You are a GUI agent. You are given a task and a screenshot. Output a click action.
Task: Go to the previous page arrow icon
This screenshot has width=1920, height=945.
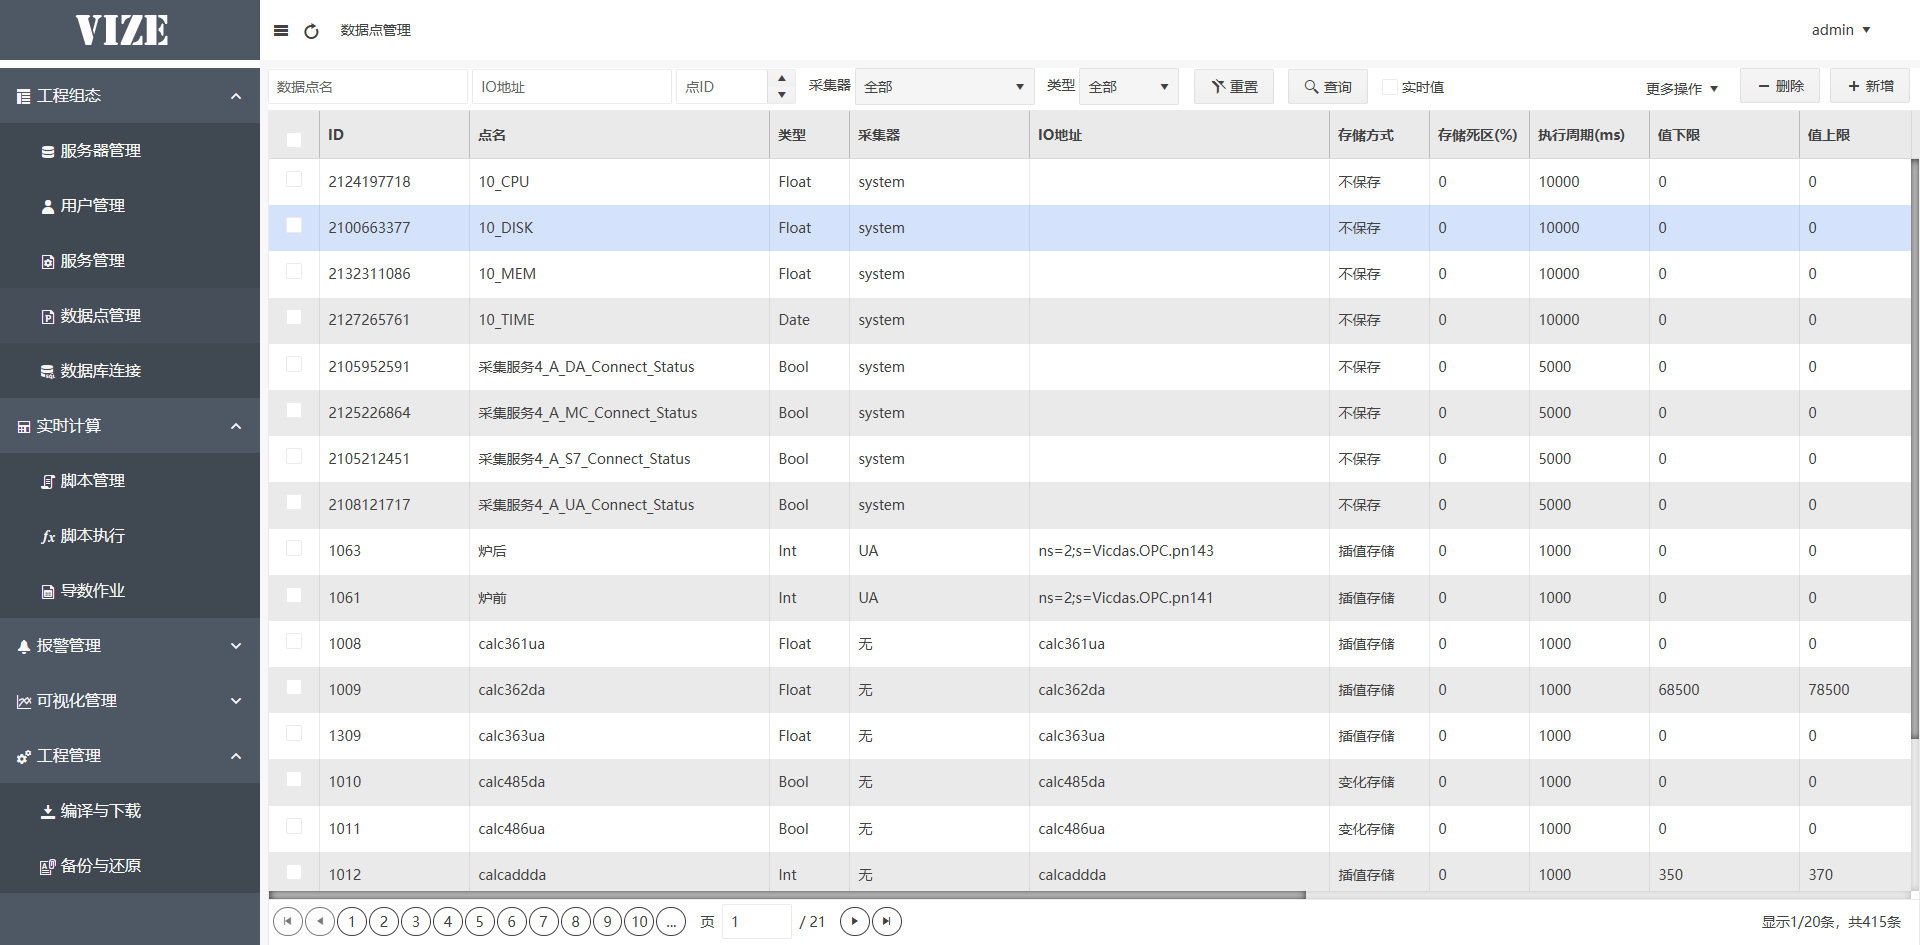point(320,921)
